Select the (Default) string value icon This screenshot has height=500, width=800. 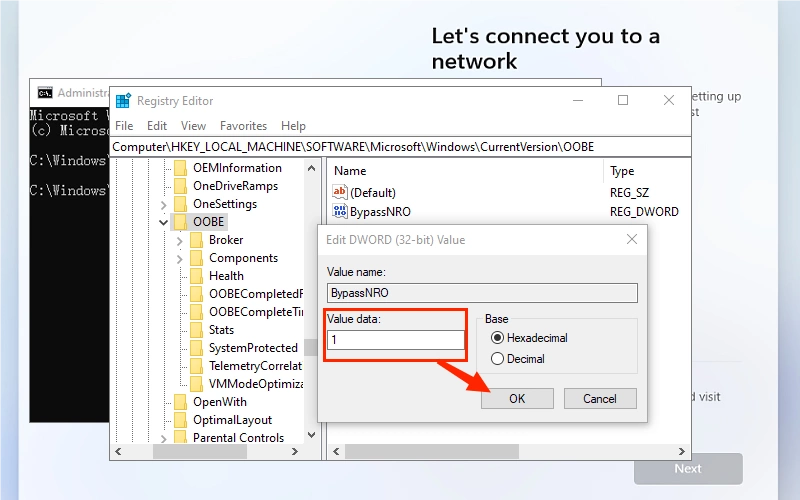pyautogui.click(x=339, y=192)
